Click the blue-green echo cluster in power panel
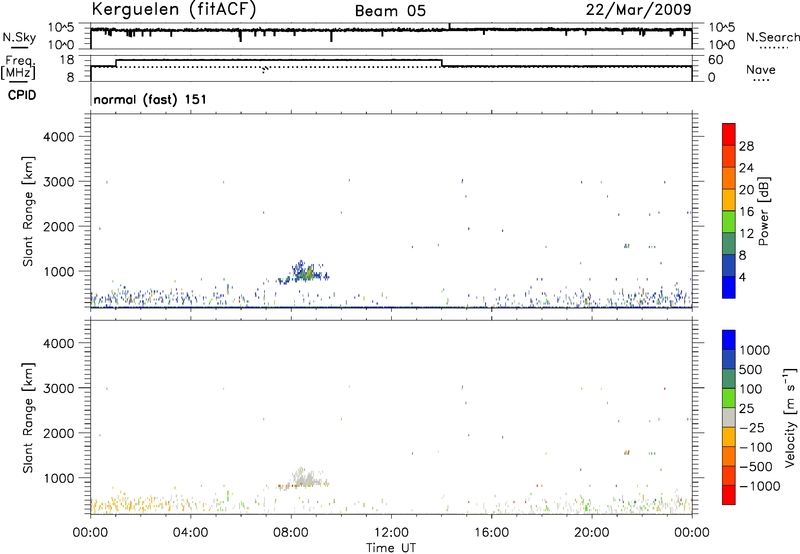 304,273
